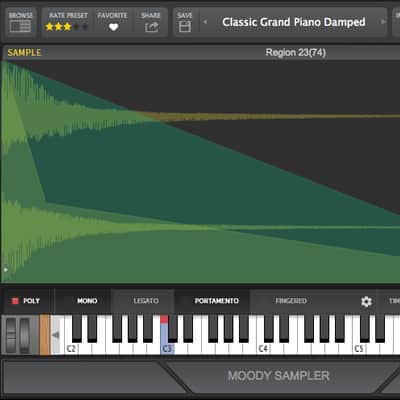
Task: Play the C5 key on keyboard
Action: (358, 349)
